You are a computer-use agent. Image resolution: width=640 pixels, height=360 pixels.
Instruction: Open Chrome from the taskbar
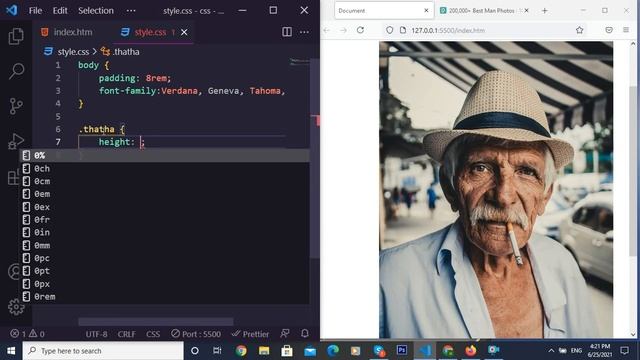(241, 351)
